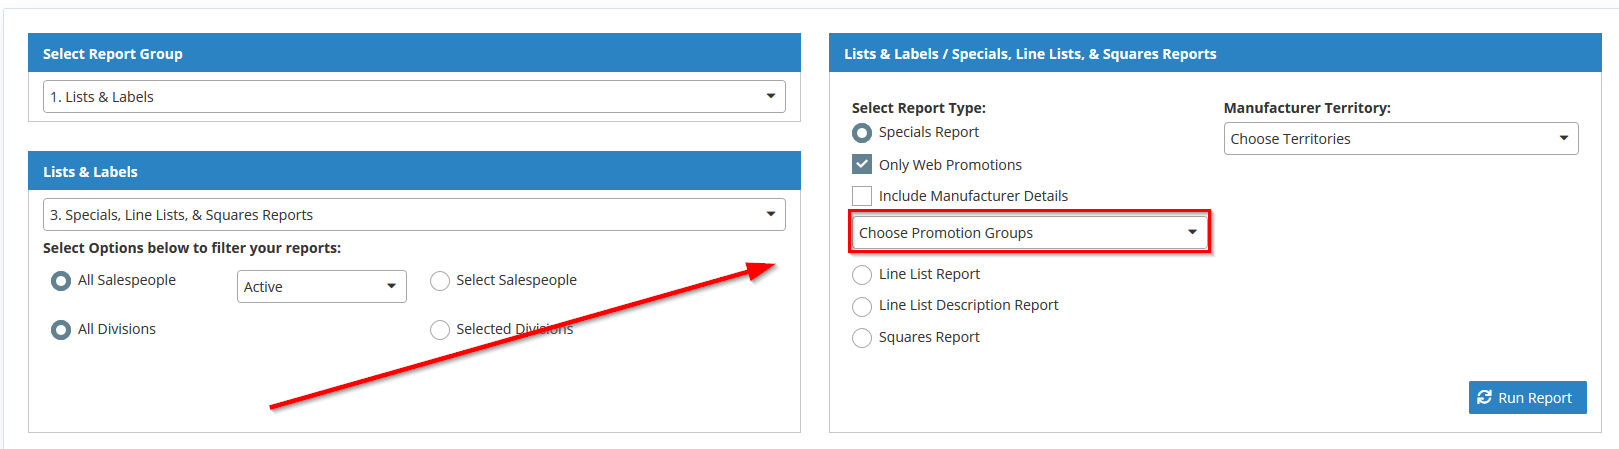The image size is (1619, 449).
Task: Select the All Salespeople radio button
Action: click(x=61, y=281)
